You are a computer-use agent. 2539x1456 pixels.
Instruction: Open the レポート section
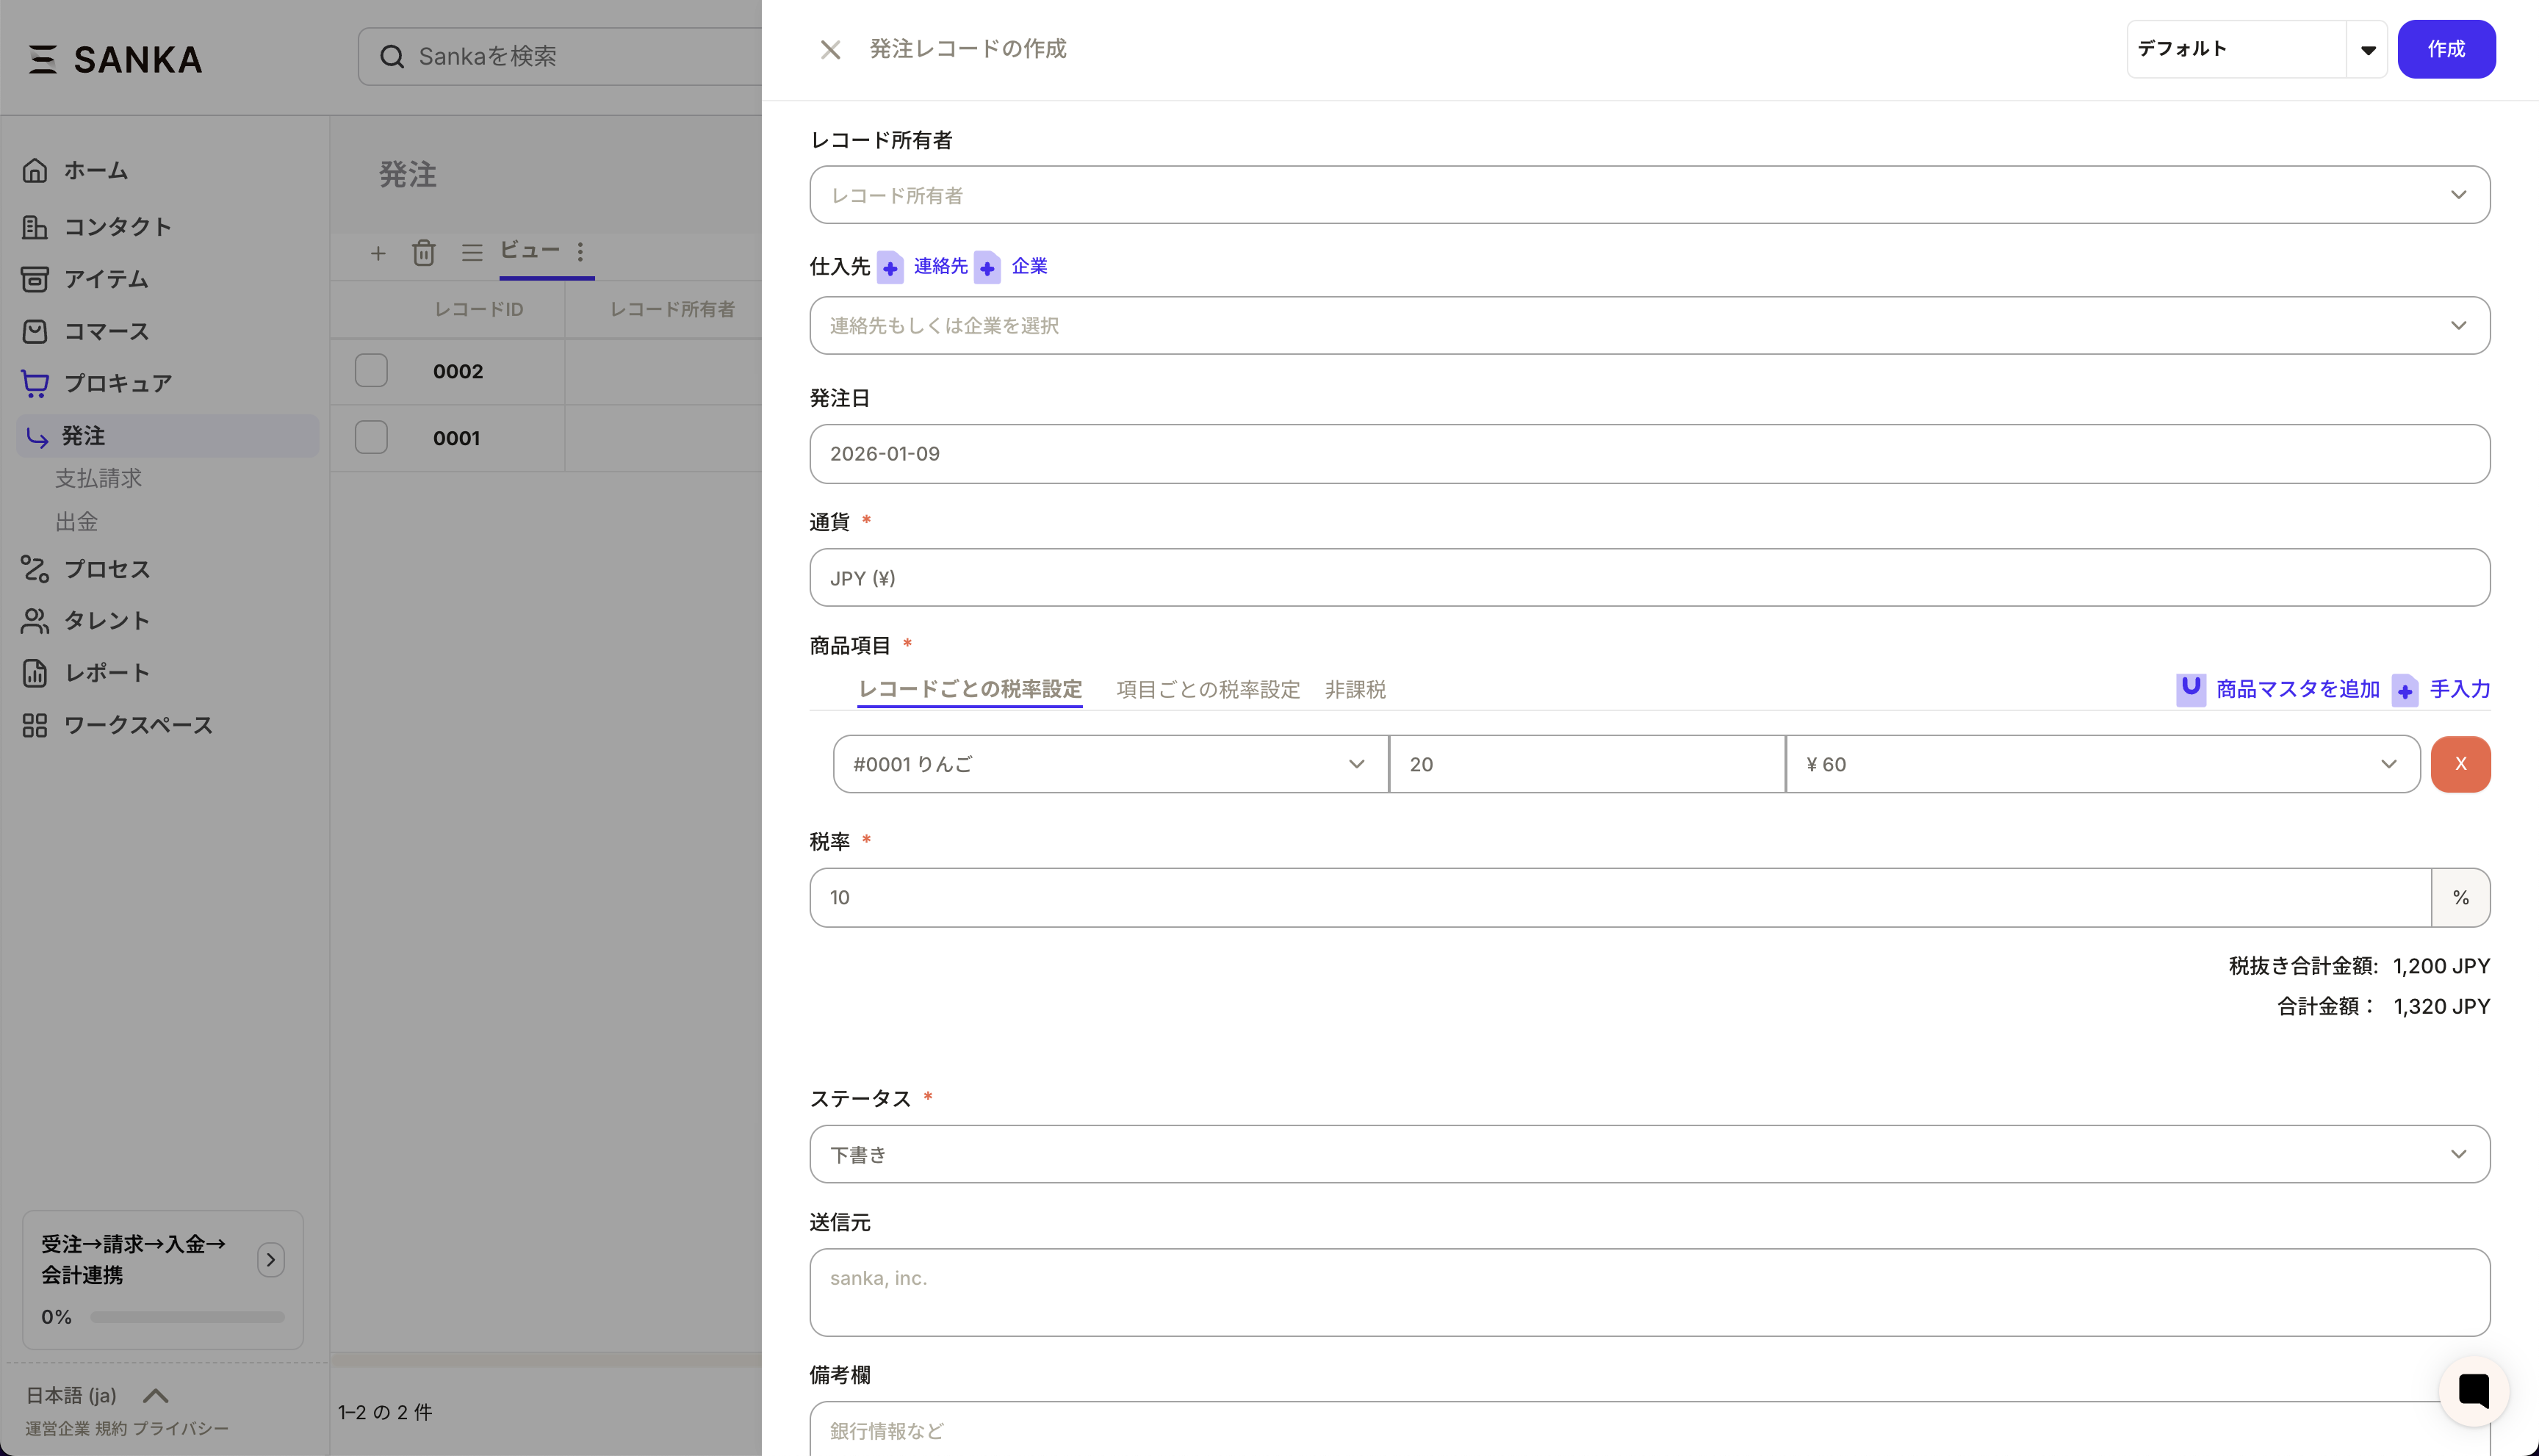pyautogui.click(x=104, y=672)
